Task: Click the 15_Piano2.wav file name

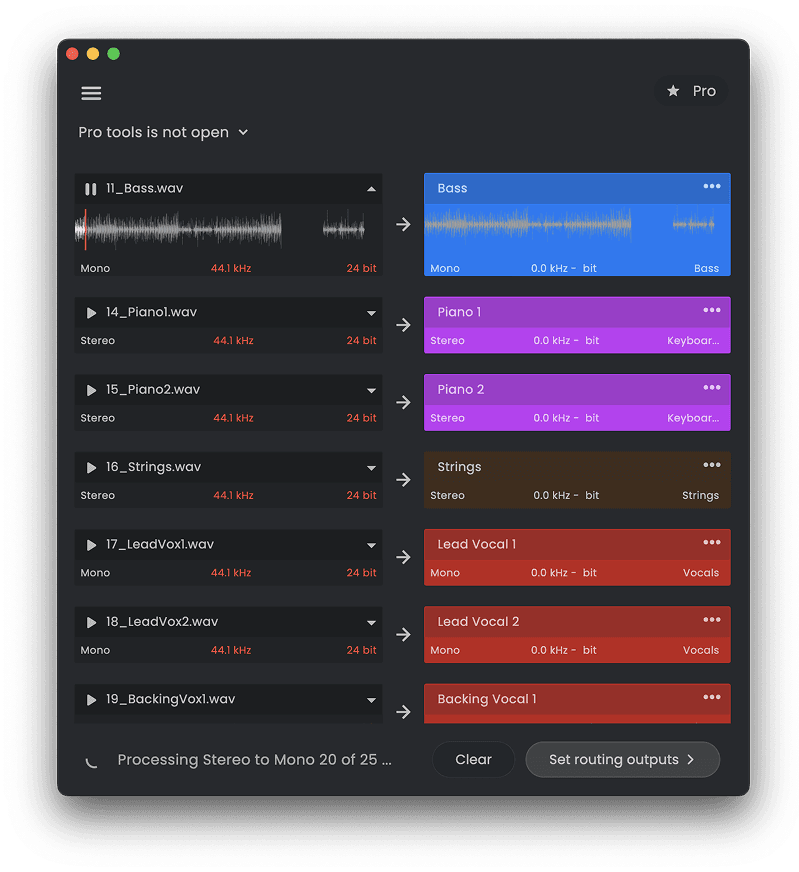Action: tap(153, 390)
